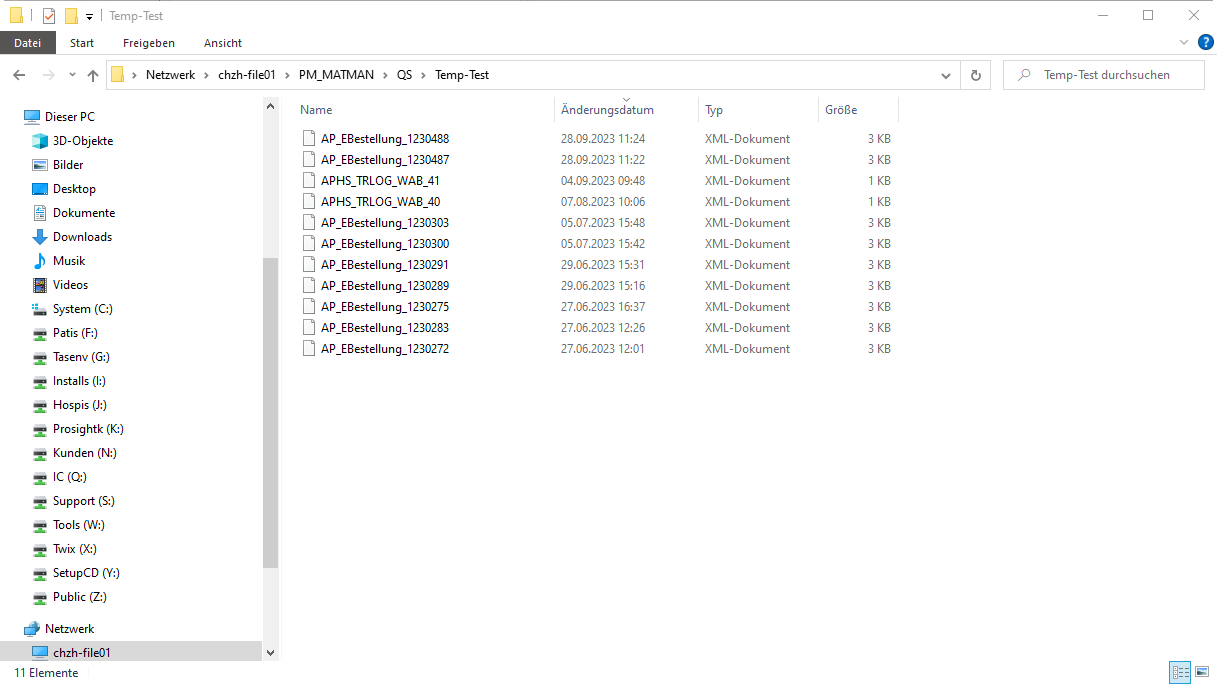Select Downloads in navigation pane

click(x=82, y=237)
